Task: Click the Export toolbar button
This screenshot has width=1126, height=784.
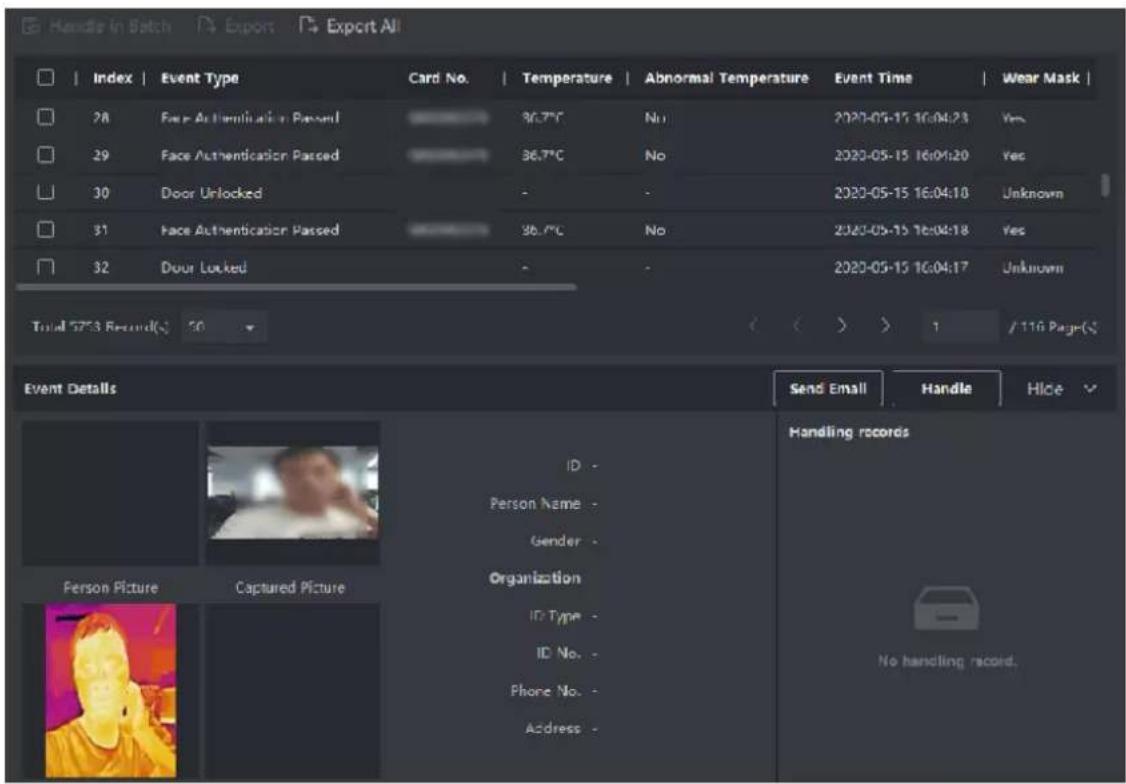Action: point(236,27)
